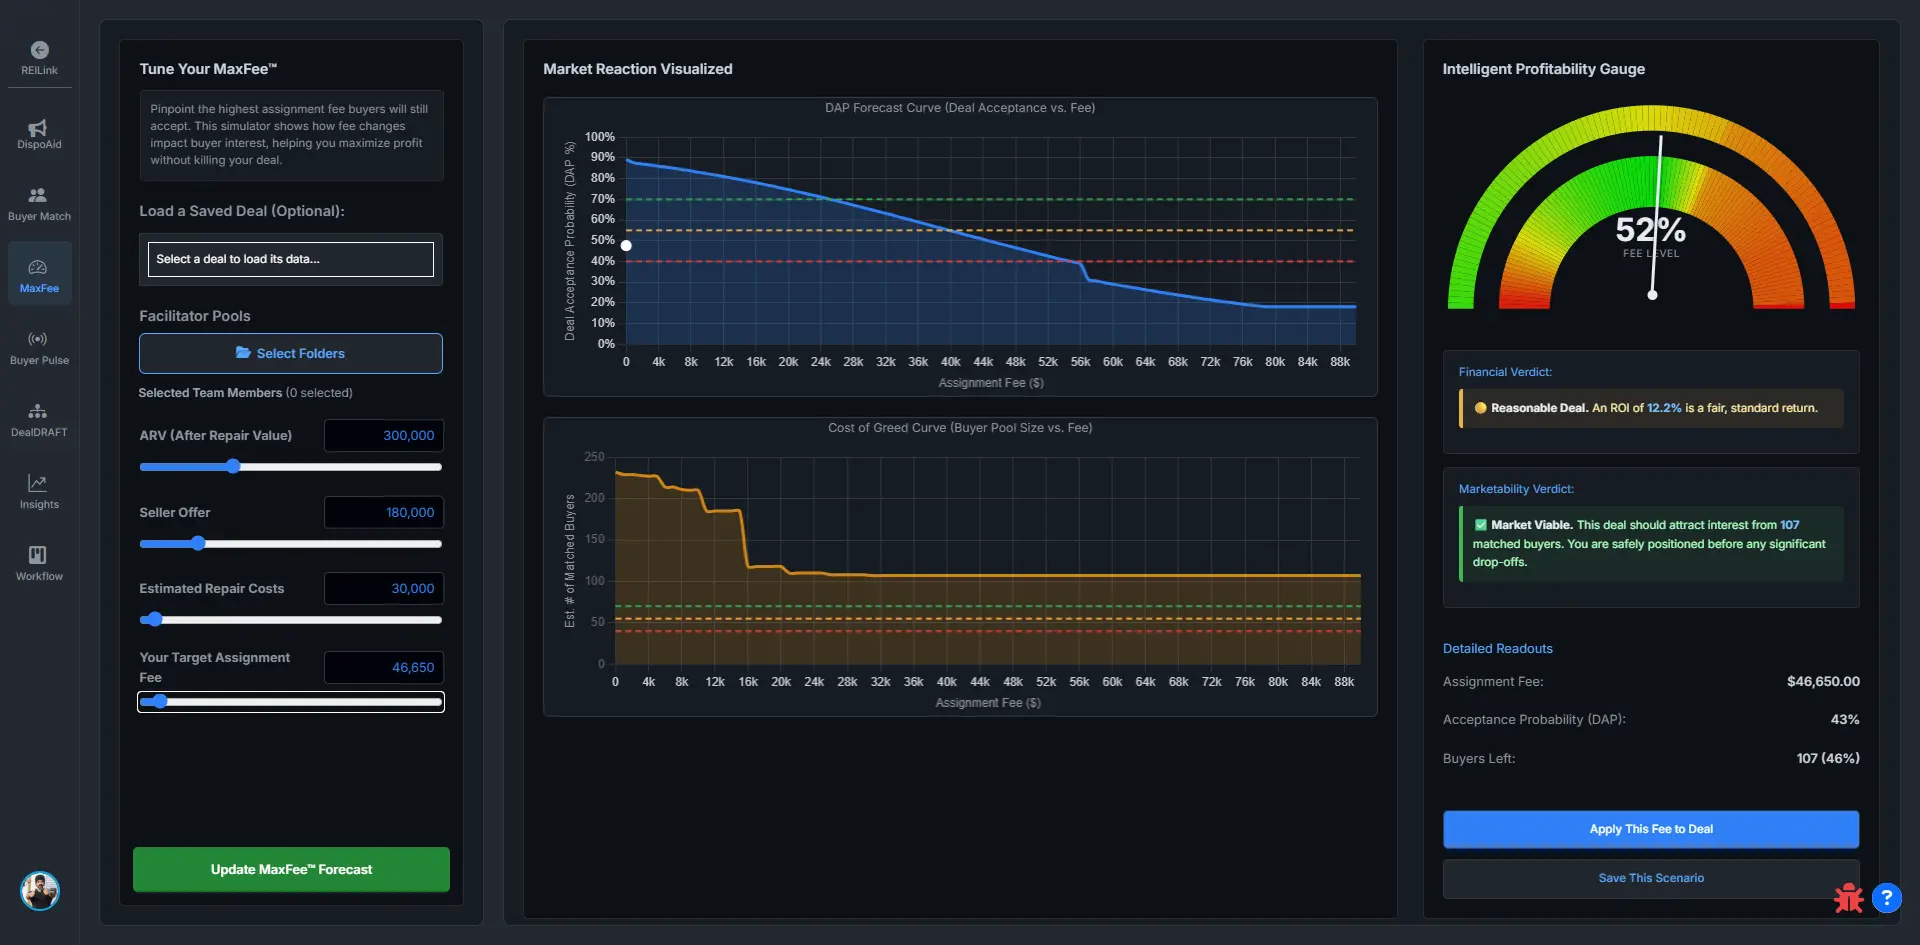
Task: Click the Estimated Repair Costs slider handle
Action: [154, 619]
